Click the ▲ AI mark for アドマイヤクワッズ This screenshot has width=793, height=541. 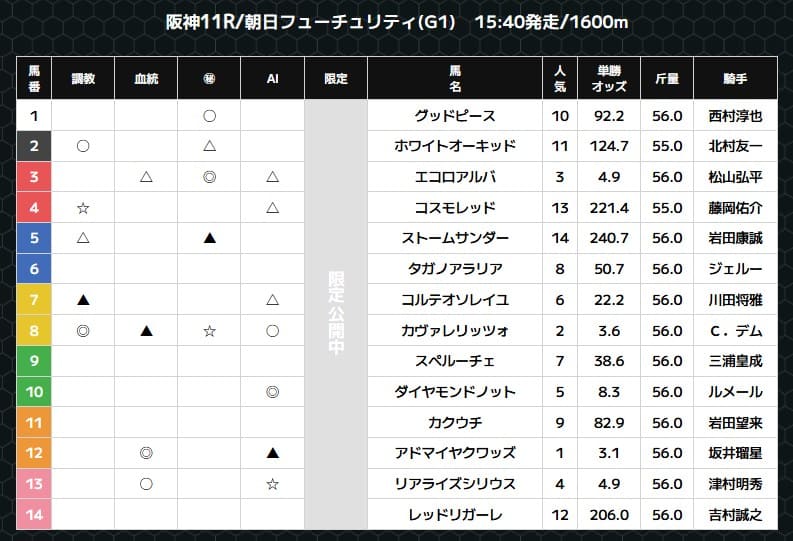tap(272, 453)
